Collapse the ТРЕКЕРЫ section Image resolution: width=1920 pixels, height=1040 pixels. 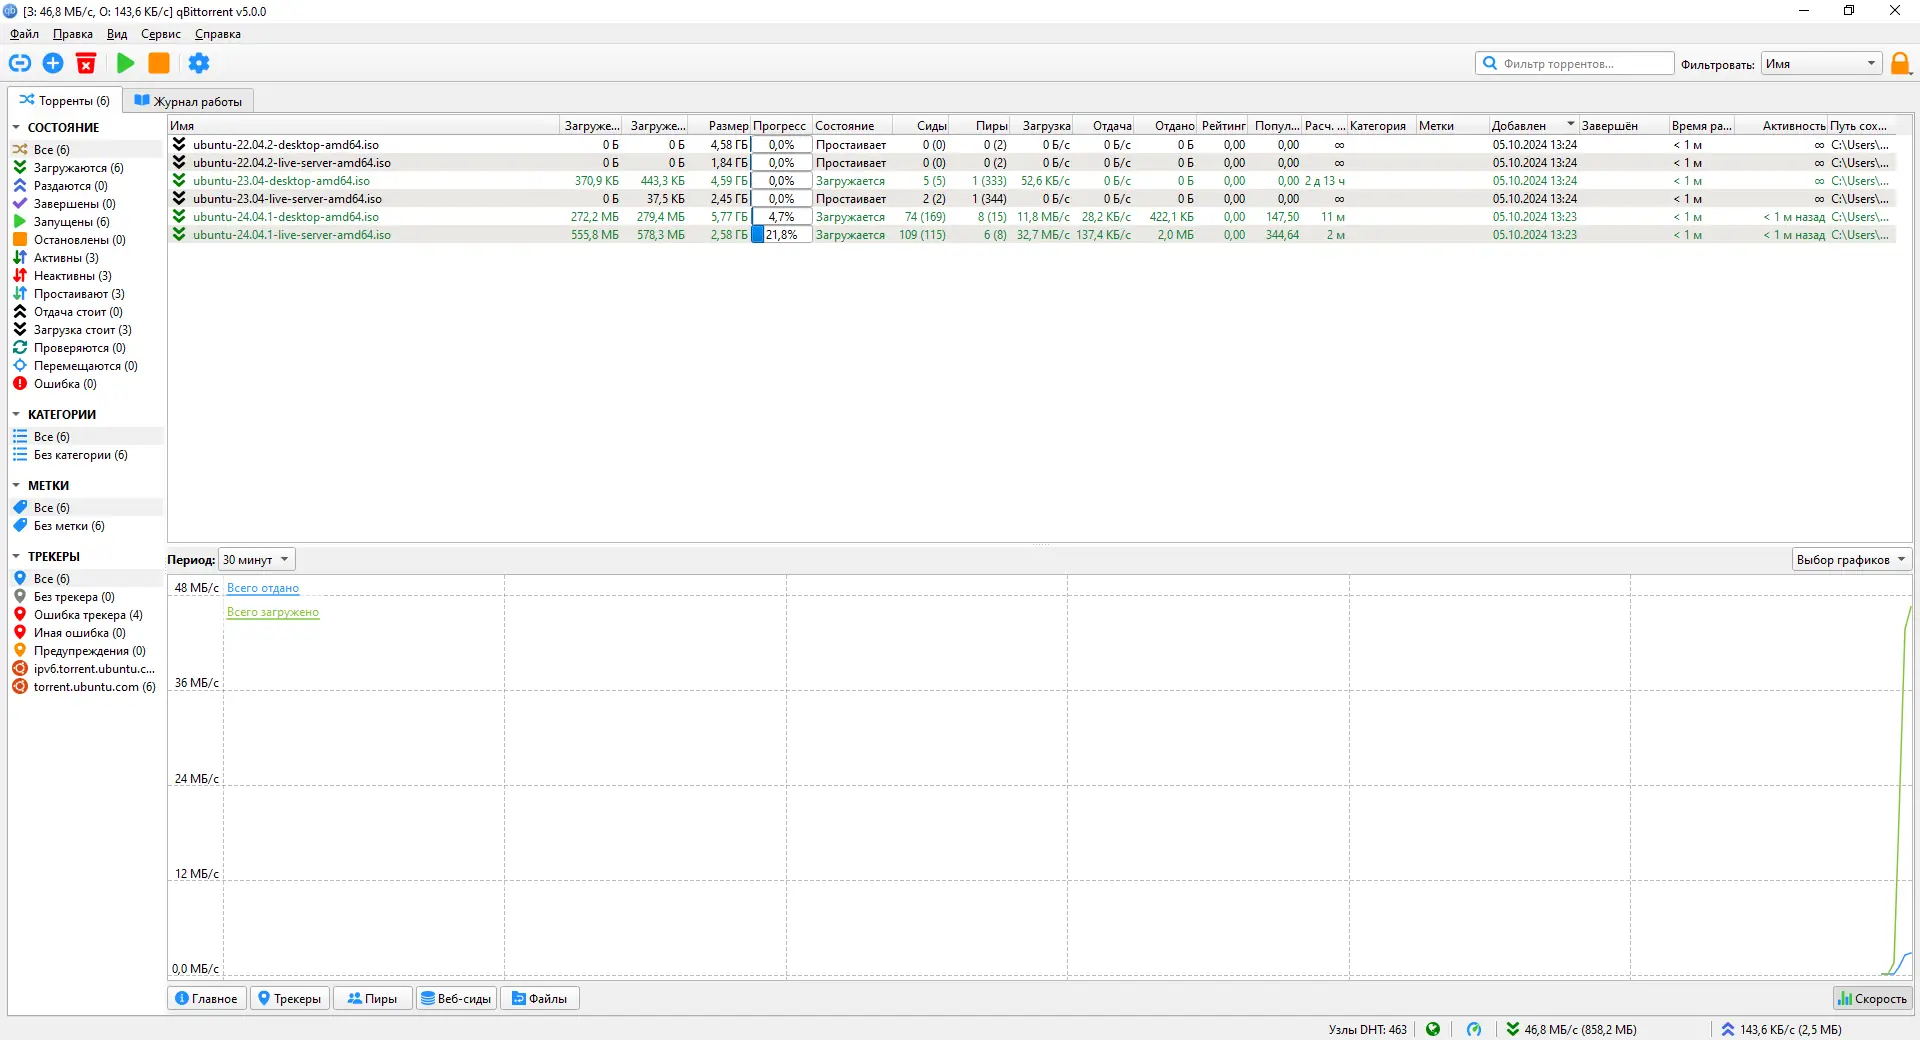pos(16,557)
